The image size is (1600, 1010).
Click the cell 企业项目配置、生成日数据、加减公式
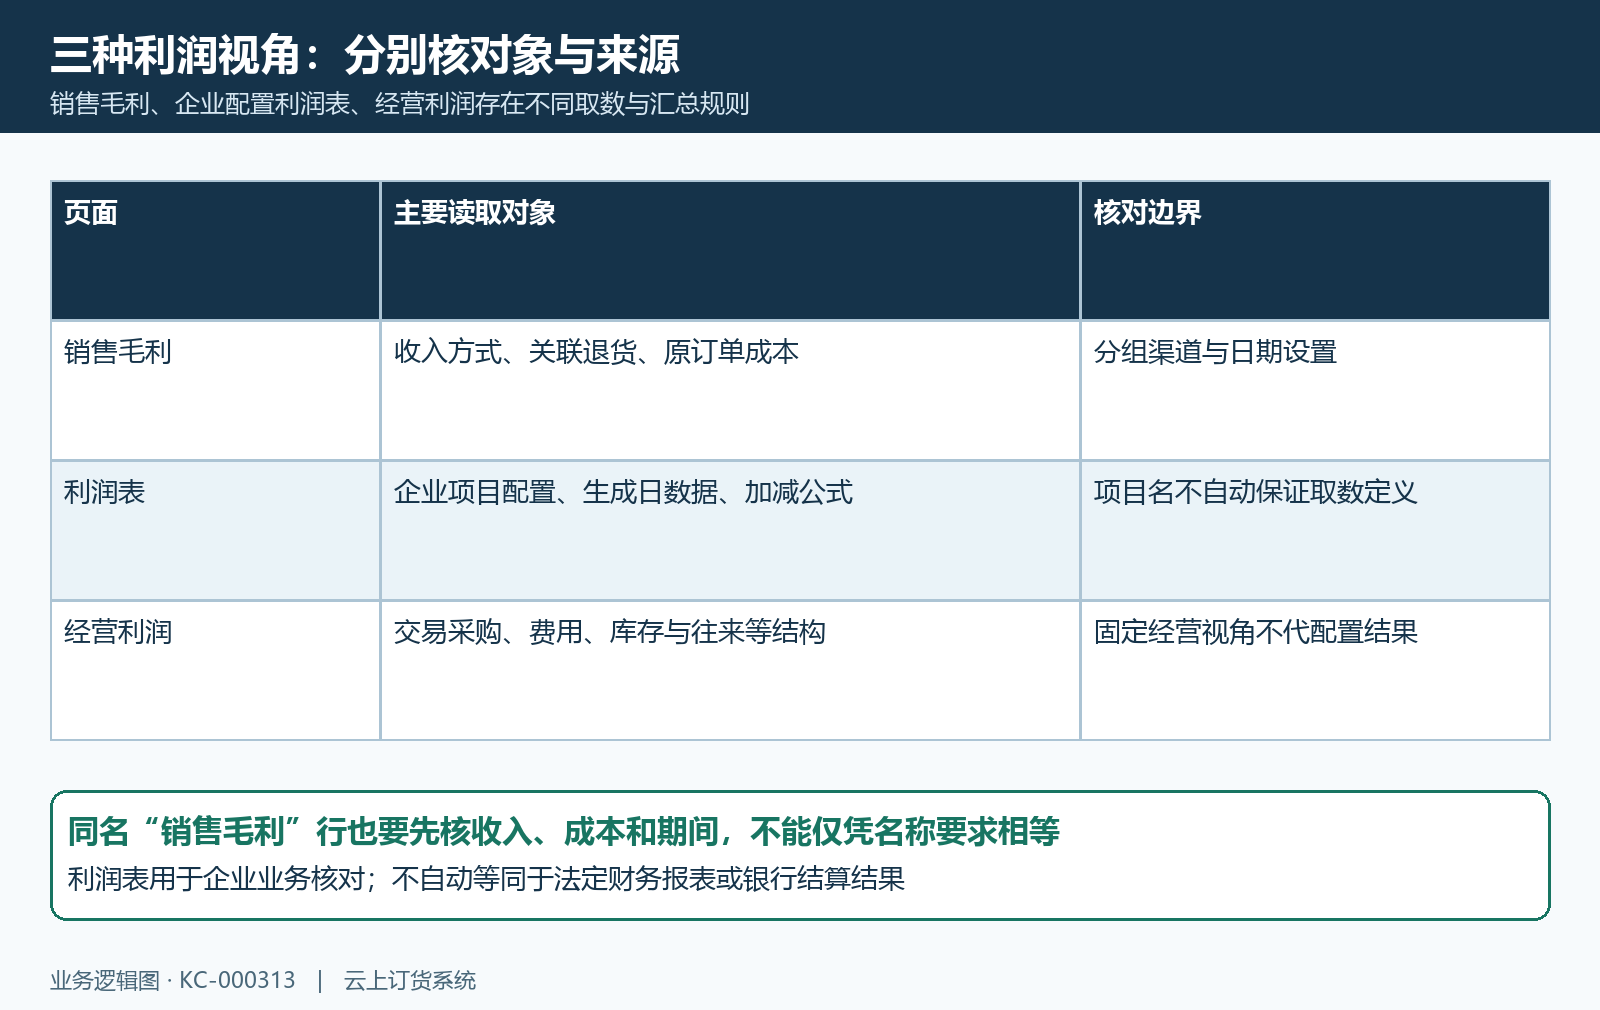[730, 530]
